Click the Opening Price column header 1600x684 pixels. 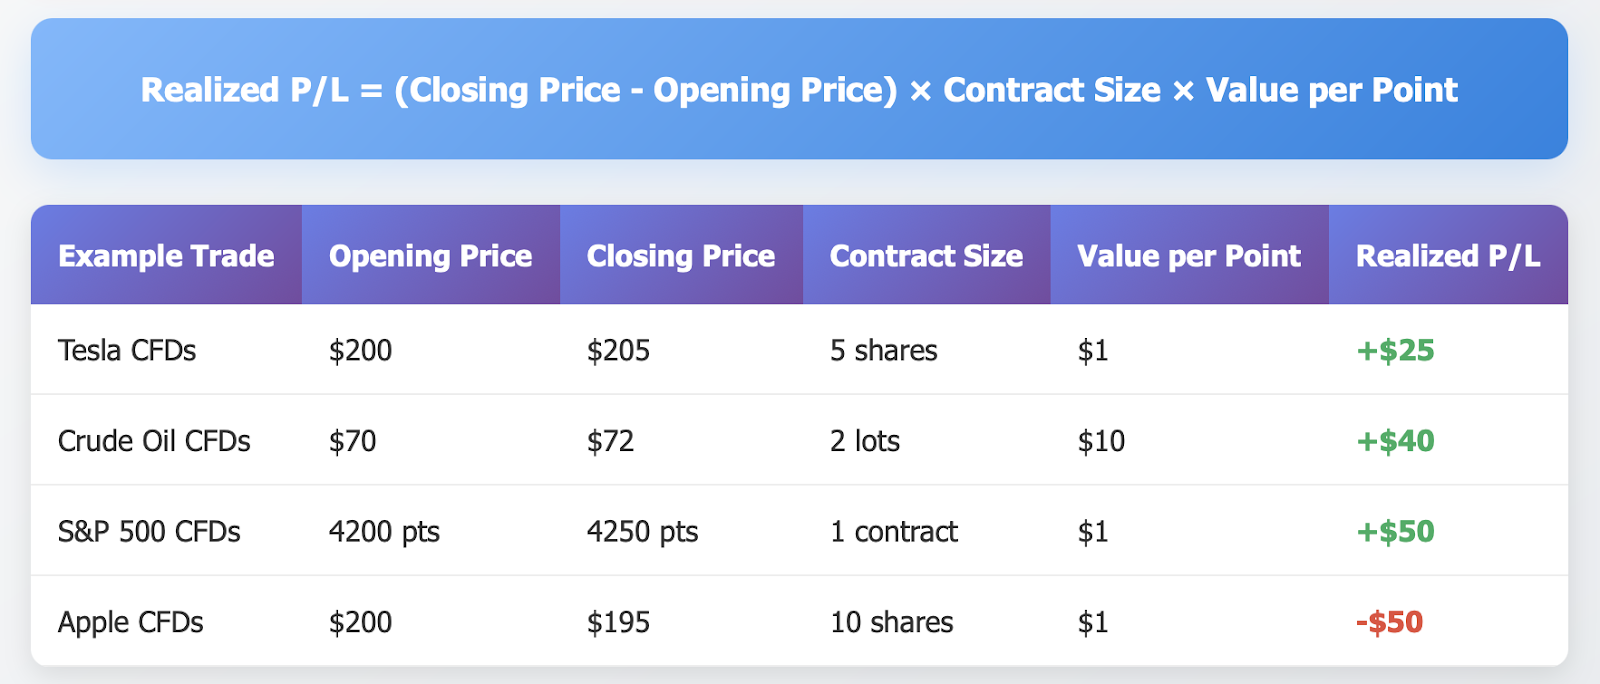(430, 256)
